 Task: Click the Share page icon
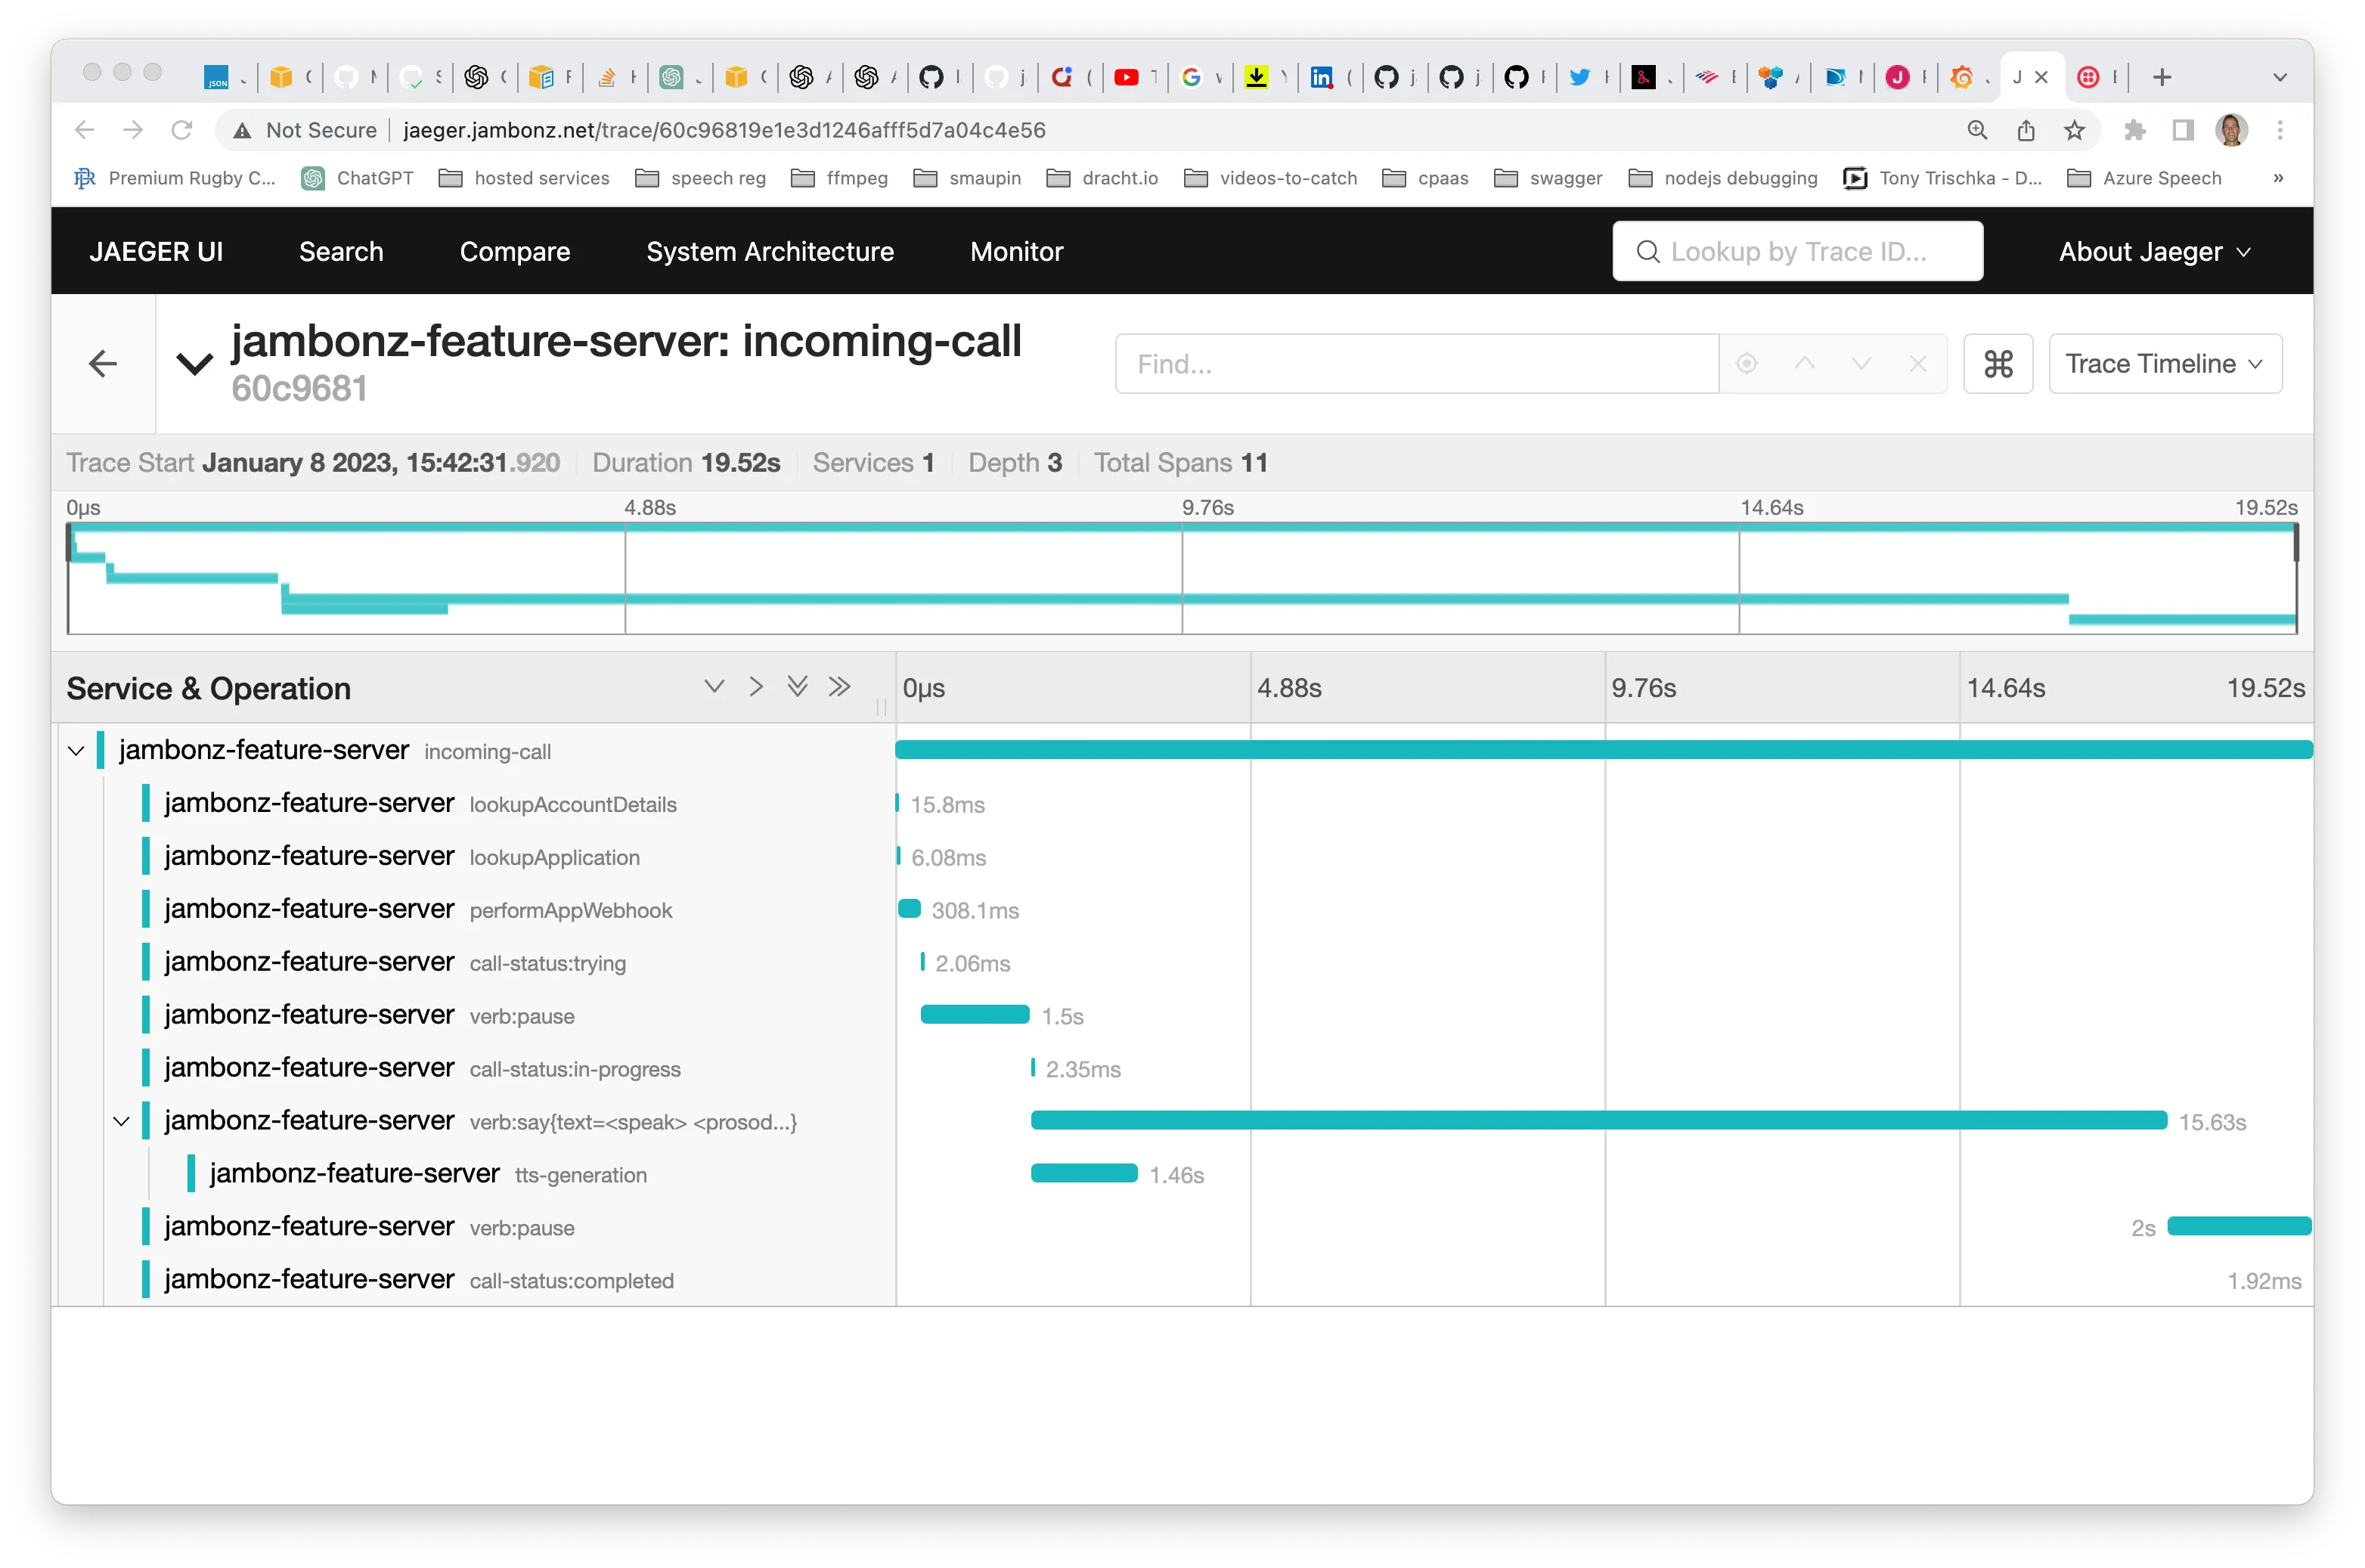pyautogui.click(x=2026, y=130)
